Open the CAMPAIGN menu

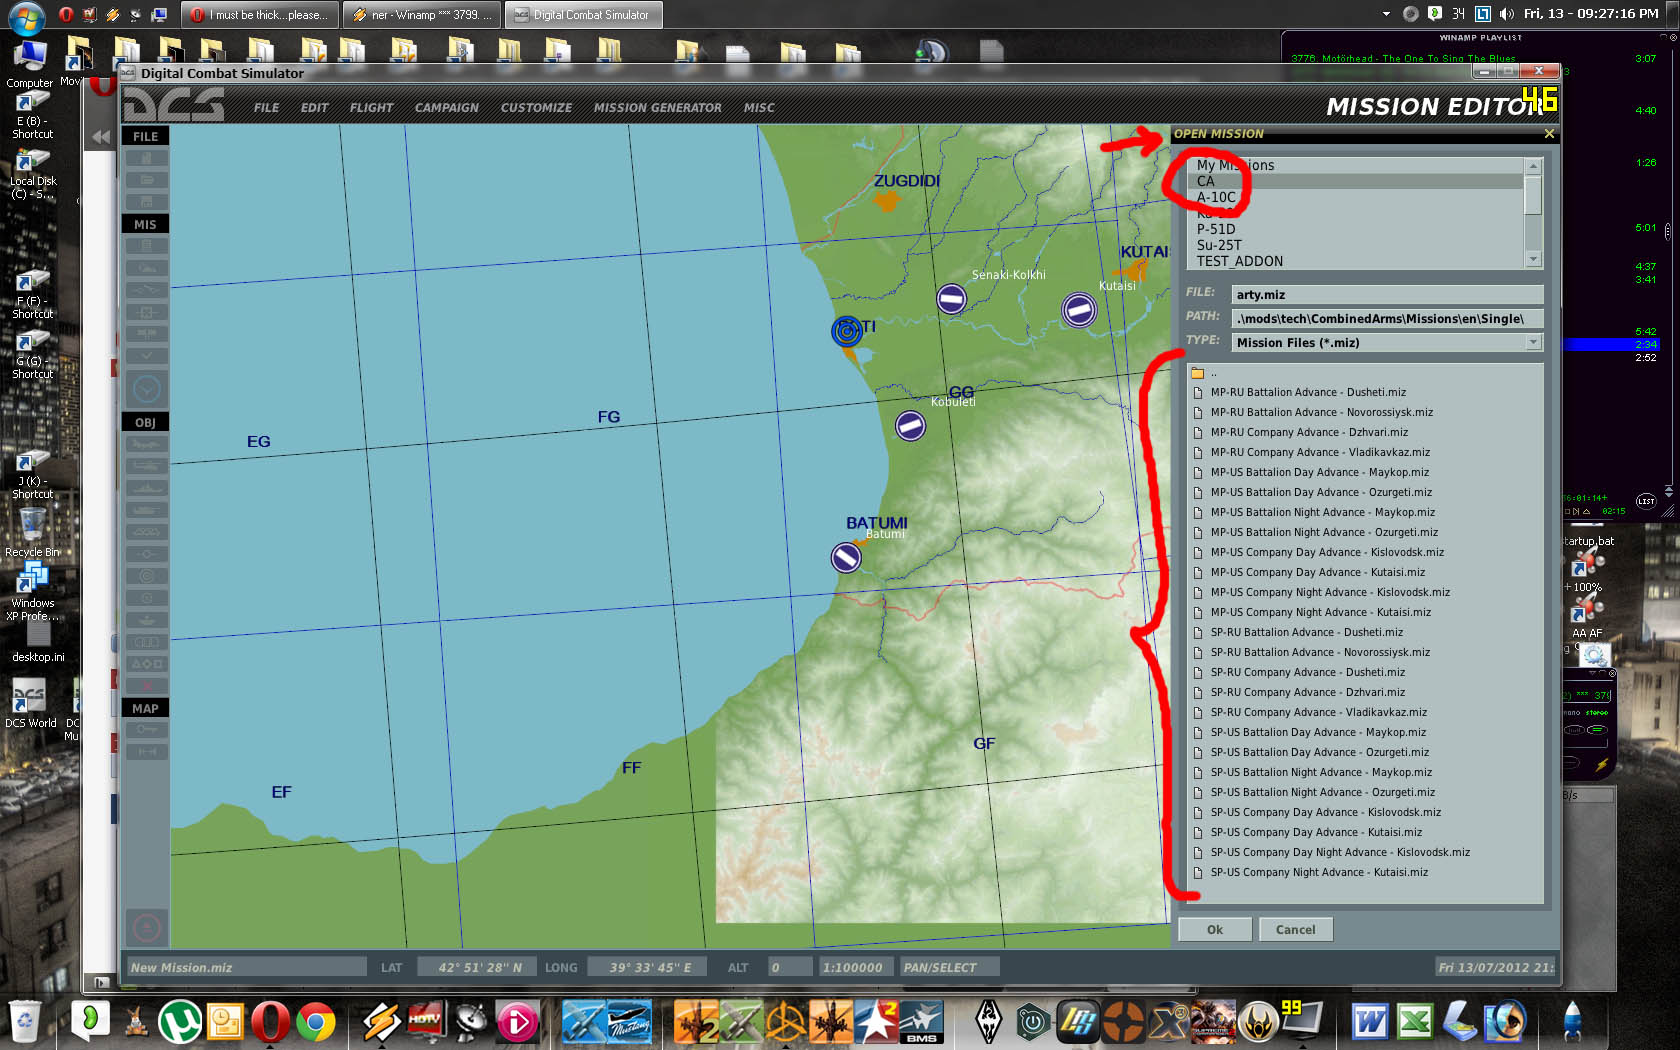(447, 108)
